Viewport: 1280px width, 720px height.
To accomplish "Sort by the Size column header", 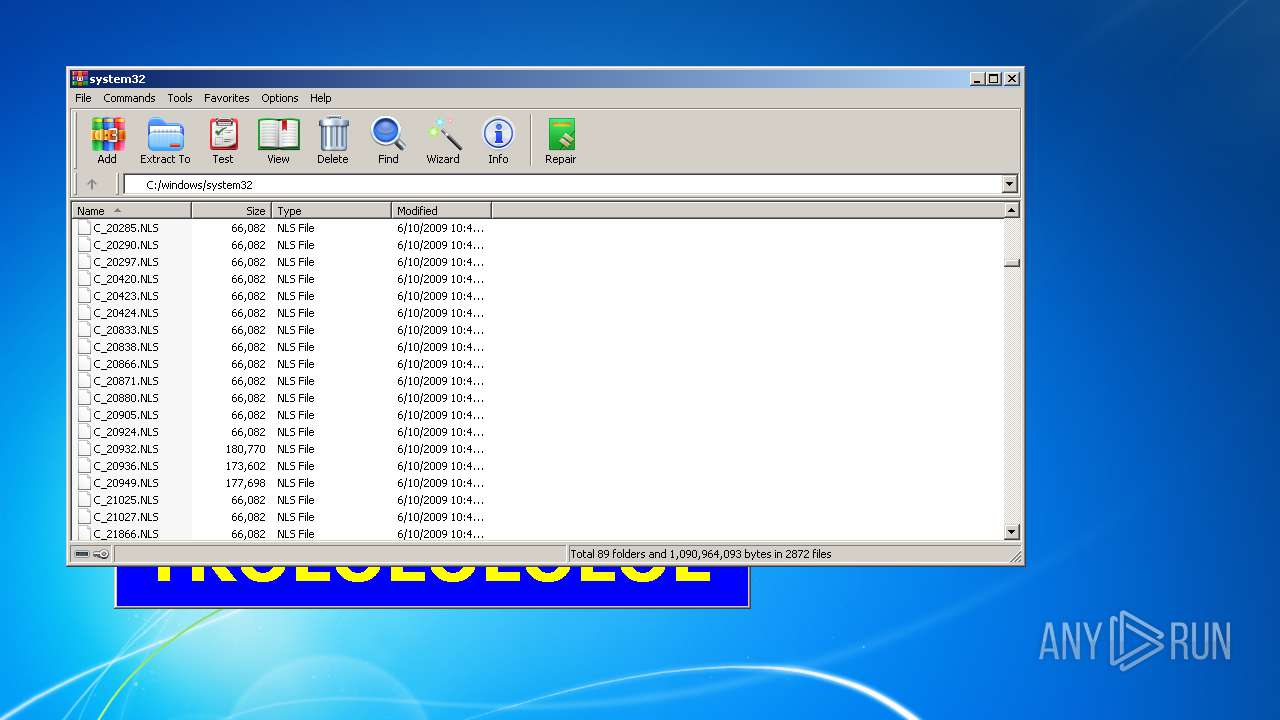I will tap(231, 211).
